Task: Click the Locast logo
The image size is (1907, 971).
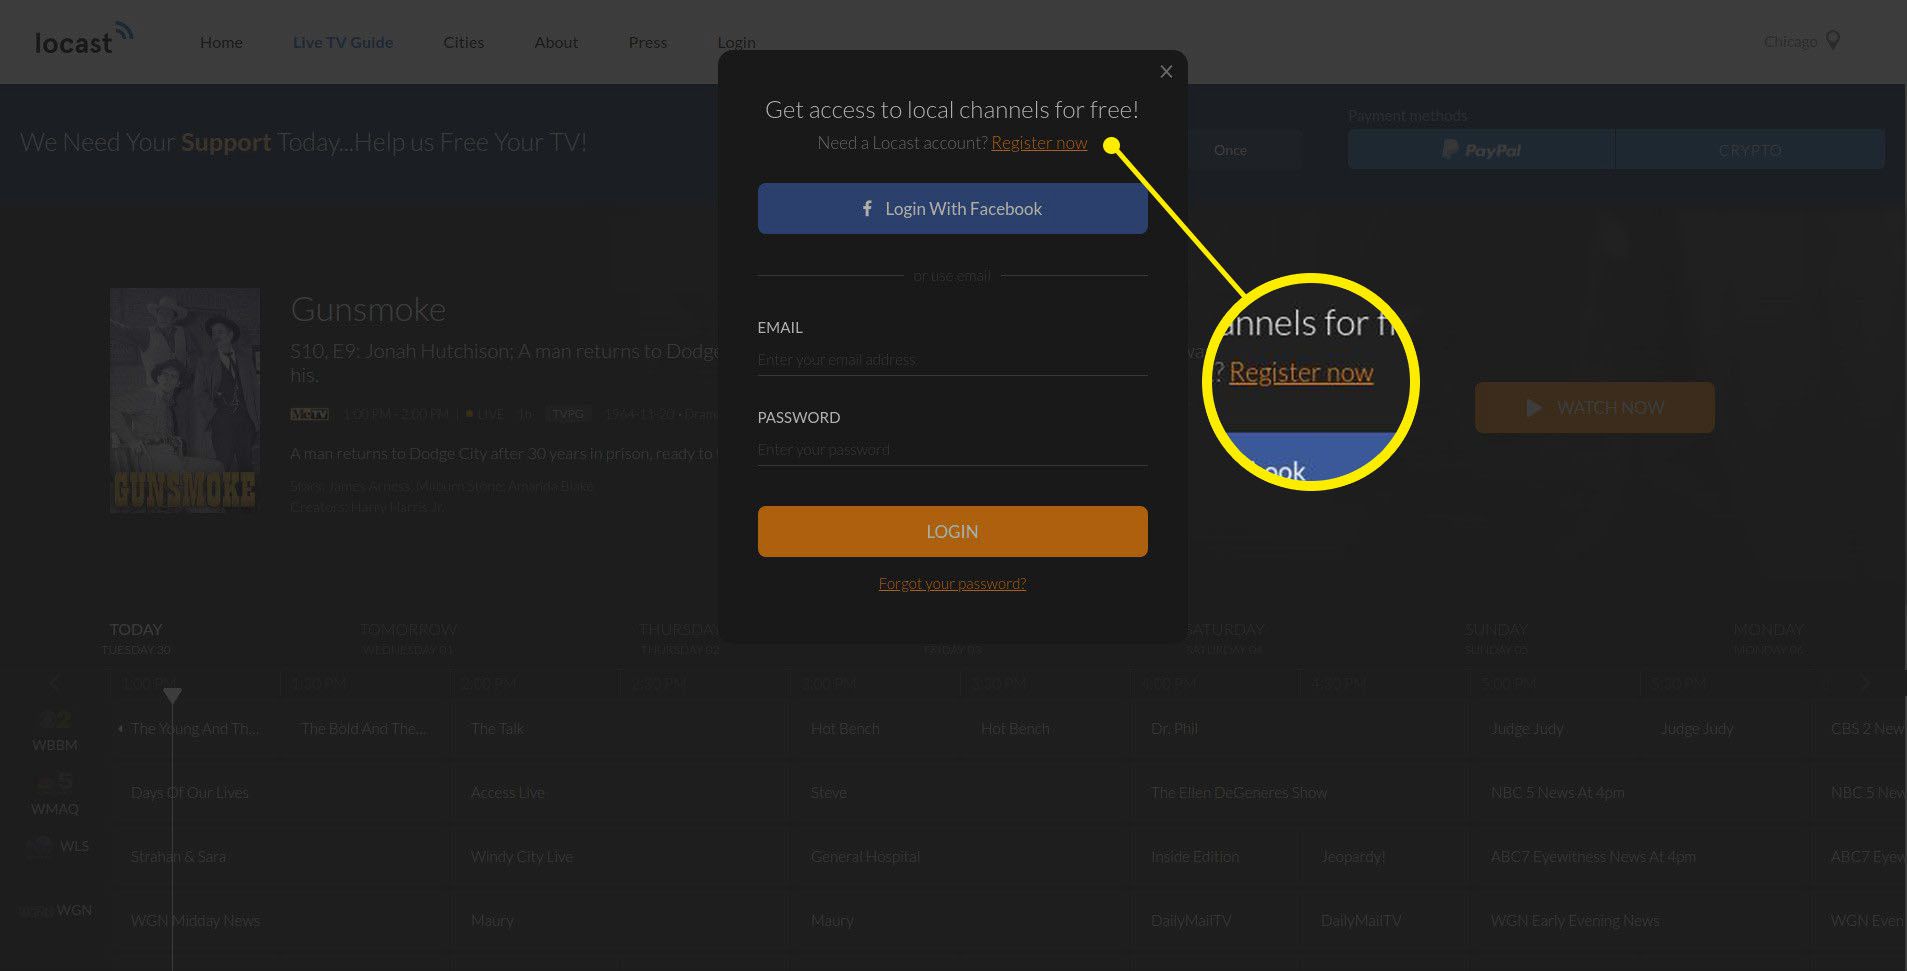Action: [84, 39]
